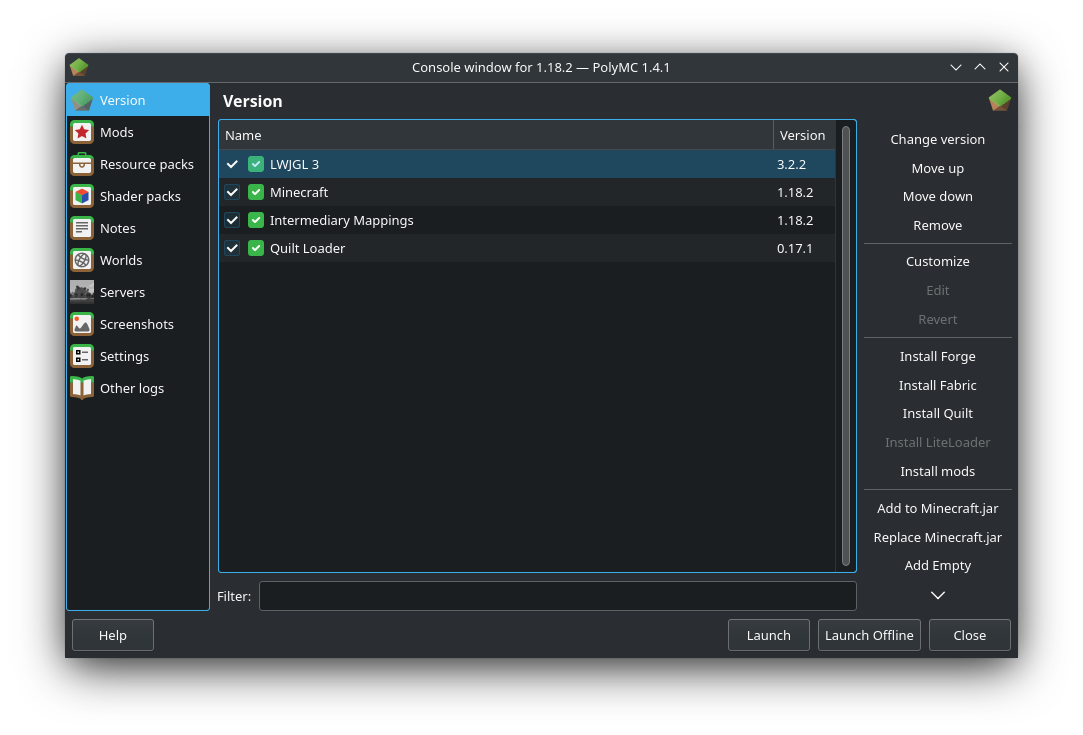
Task: Click the vertical scrollbar of the component list
Action: coord(845,345)
